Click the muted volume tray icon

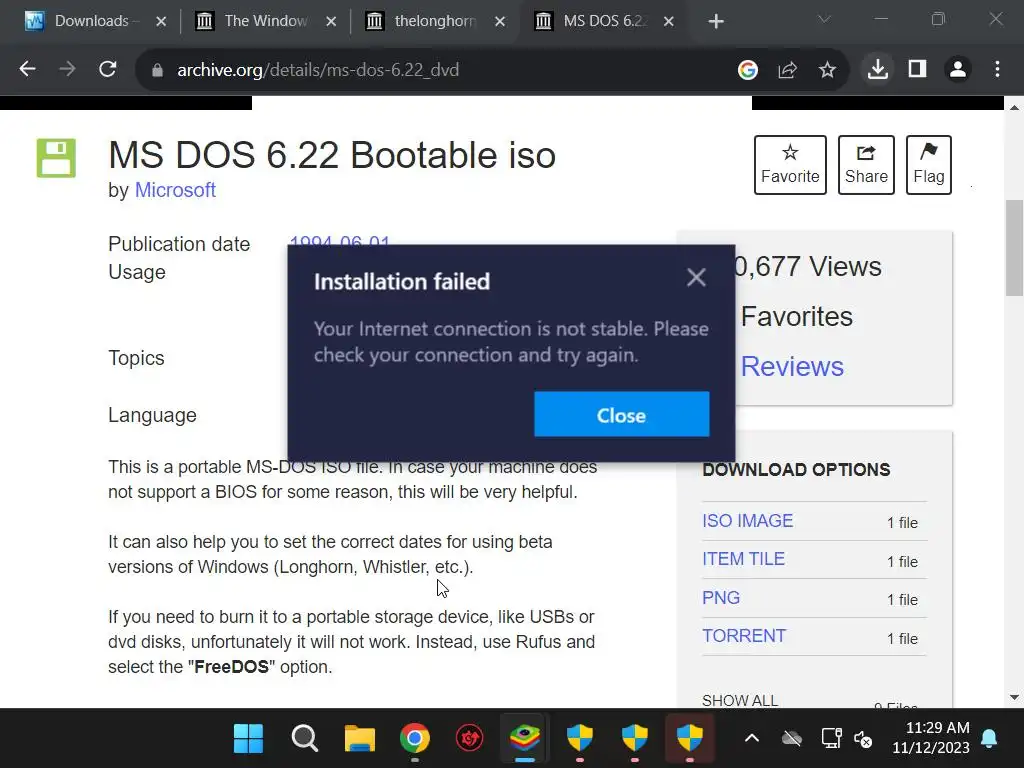[x=863, y=739]
